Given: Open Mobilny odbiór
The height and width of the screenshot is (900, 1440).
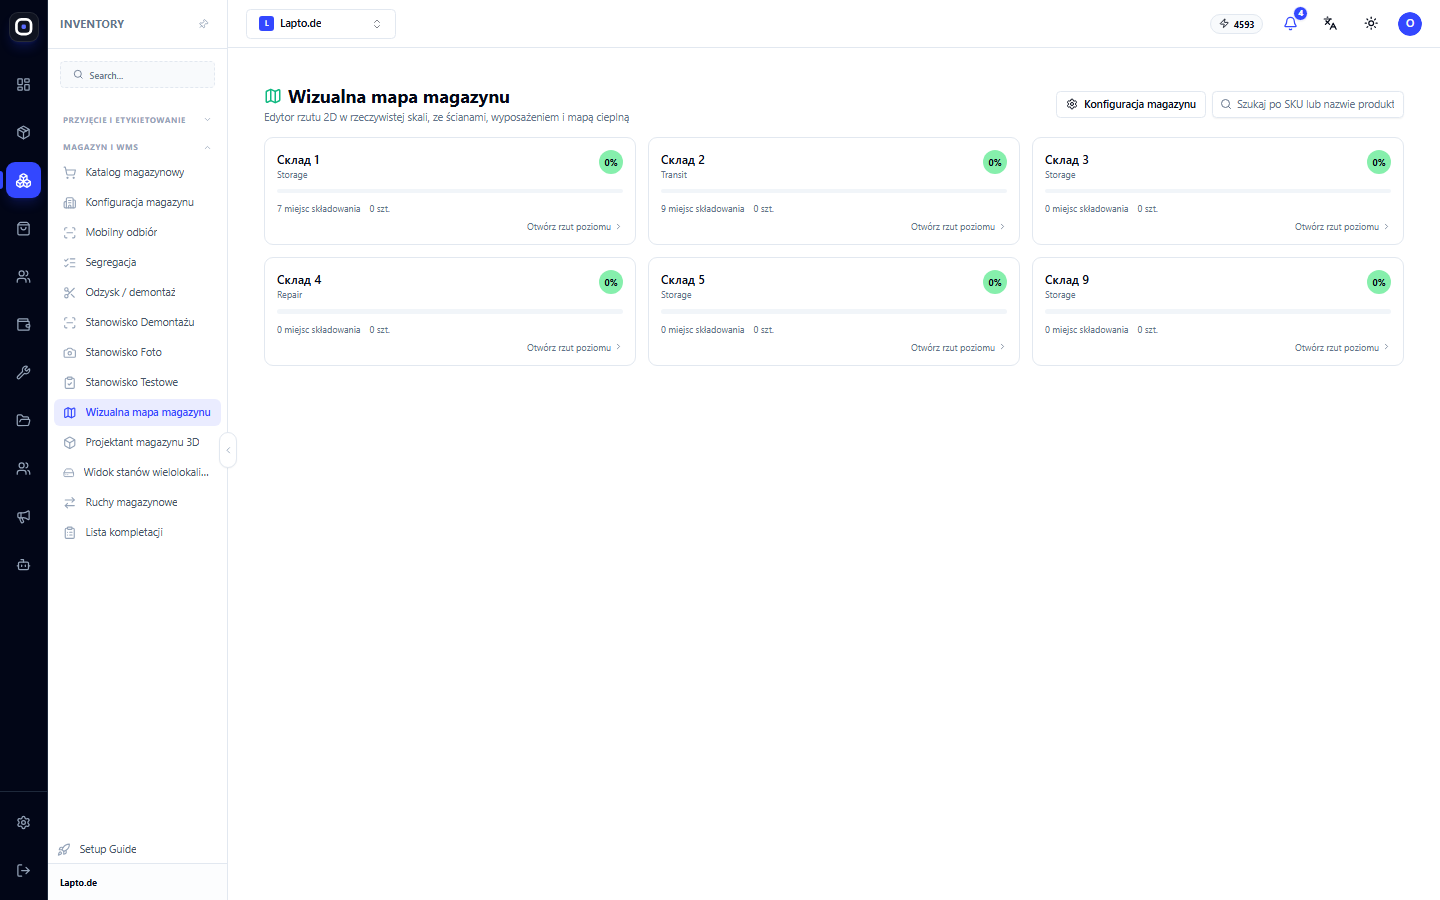Looking at the screenshot, I should [x=138, y=232].
